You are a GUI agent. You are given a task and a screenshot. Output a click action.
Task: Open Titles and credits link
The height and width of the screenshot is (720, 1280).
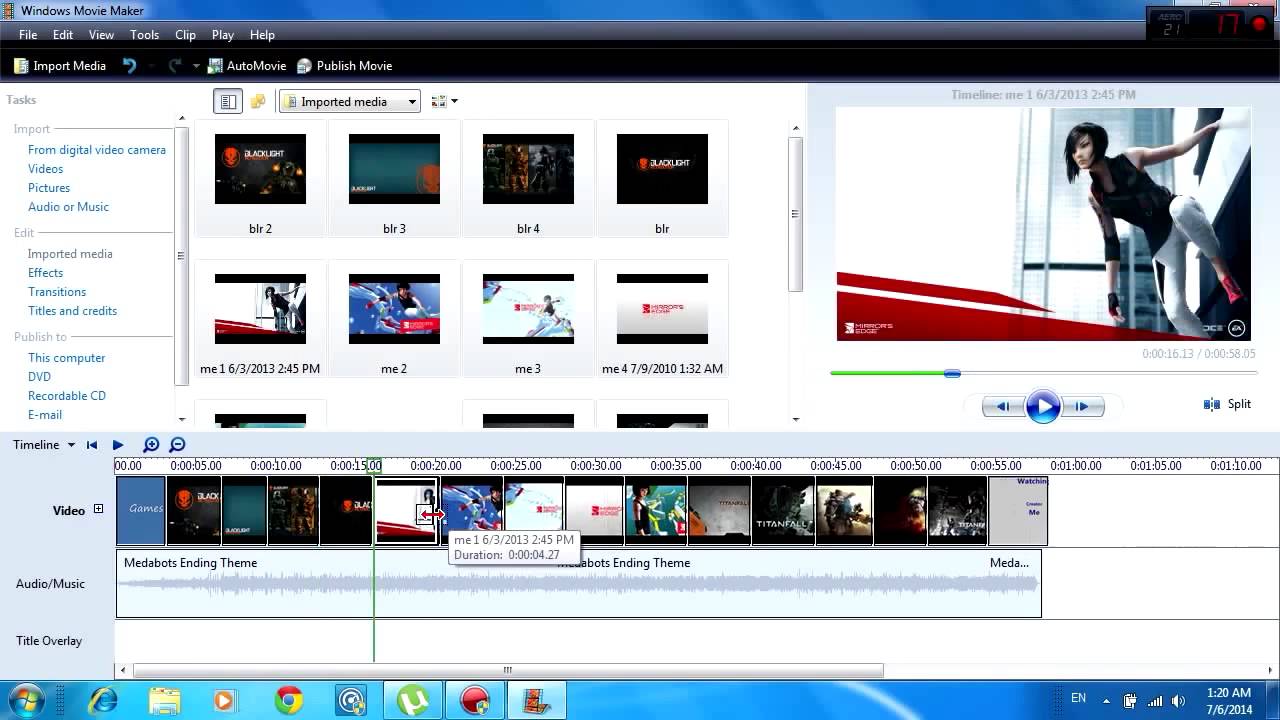pyautogui.click(x=72, y=311)
